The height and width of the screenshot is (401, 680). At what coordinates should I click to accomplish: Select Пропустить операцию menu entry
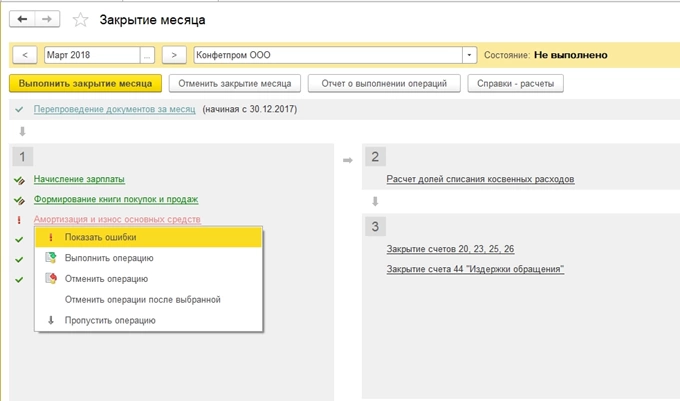[x=149, y=320]
